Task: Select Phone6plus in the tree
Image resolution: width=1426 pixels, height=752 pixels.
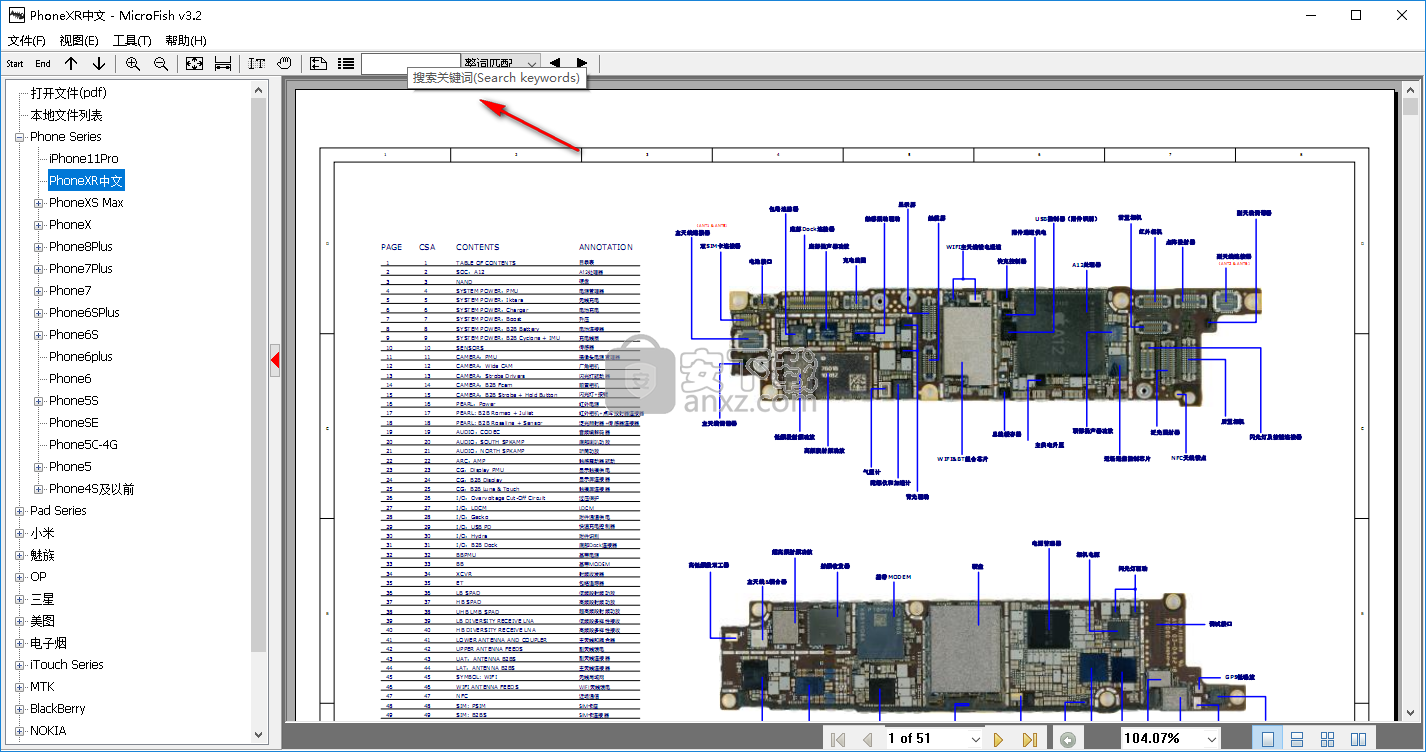Action: click(81, 357)
